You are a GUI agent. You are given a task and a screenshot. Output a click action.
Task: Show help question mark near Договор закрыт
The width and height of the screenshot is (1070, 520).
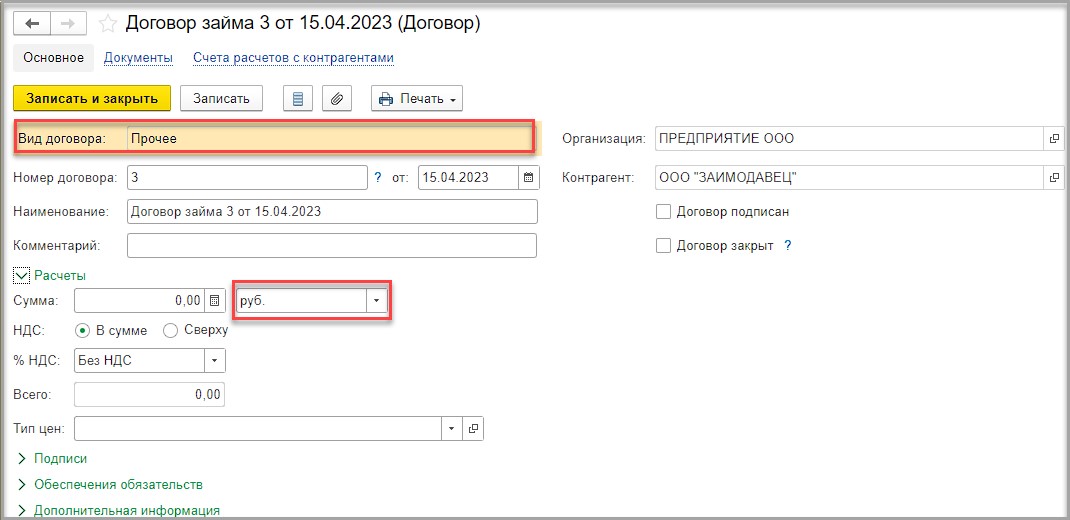[787, 246]
